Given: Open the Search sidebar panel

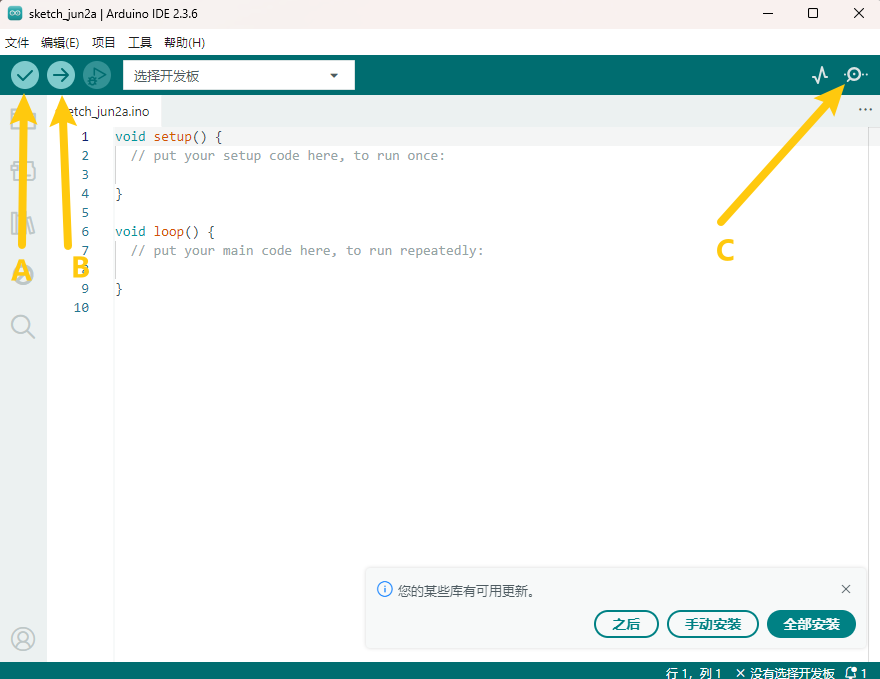Looking at the screenshot, I should 23,326.
